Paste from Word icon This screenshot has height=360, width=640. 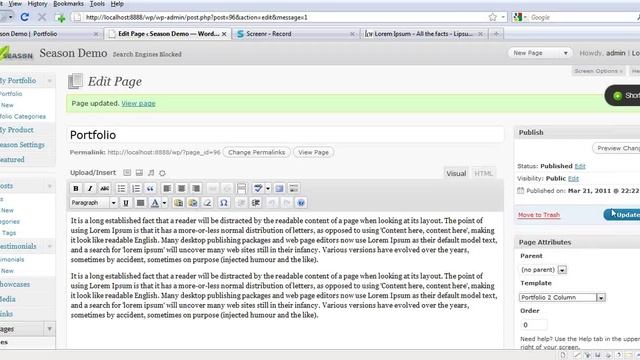click(x=193, y=203)
